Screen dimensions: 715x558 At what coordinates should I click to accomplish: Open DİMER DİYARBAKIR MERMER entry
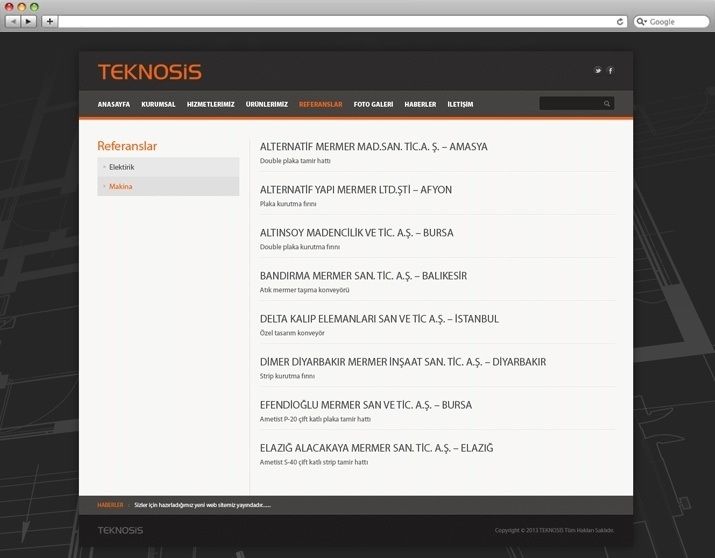403,362
